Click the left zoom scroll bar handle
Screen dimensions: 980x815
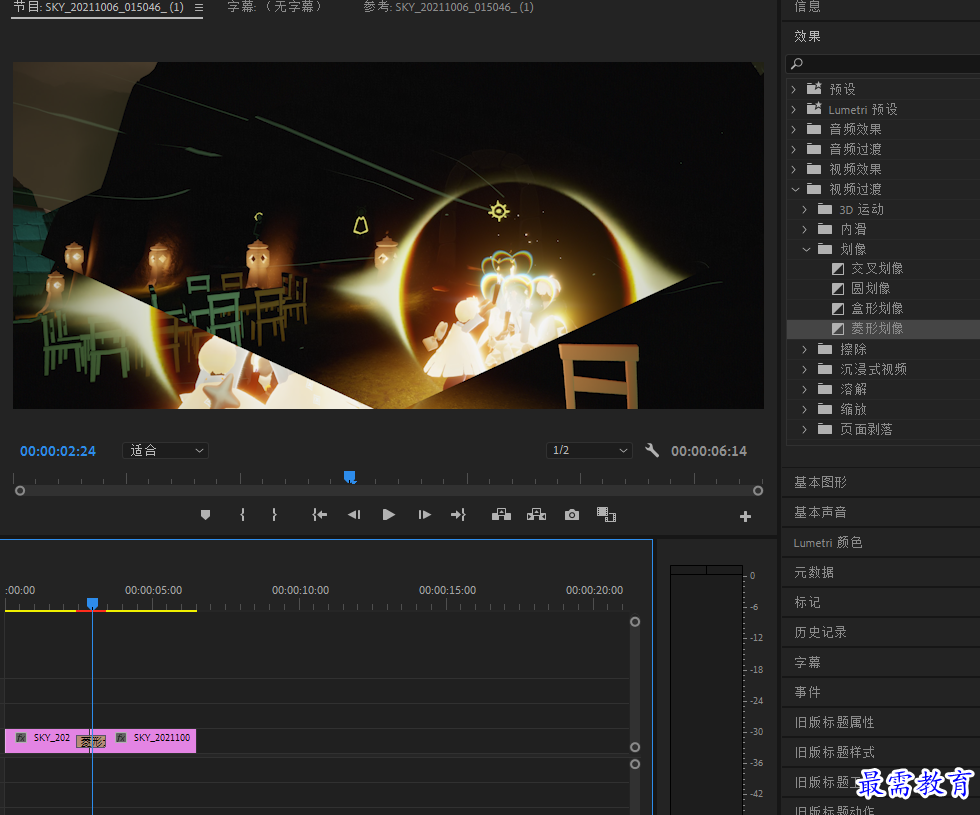pos(20,491)
